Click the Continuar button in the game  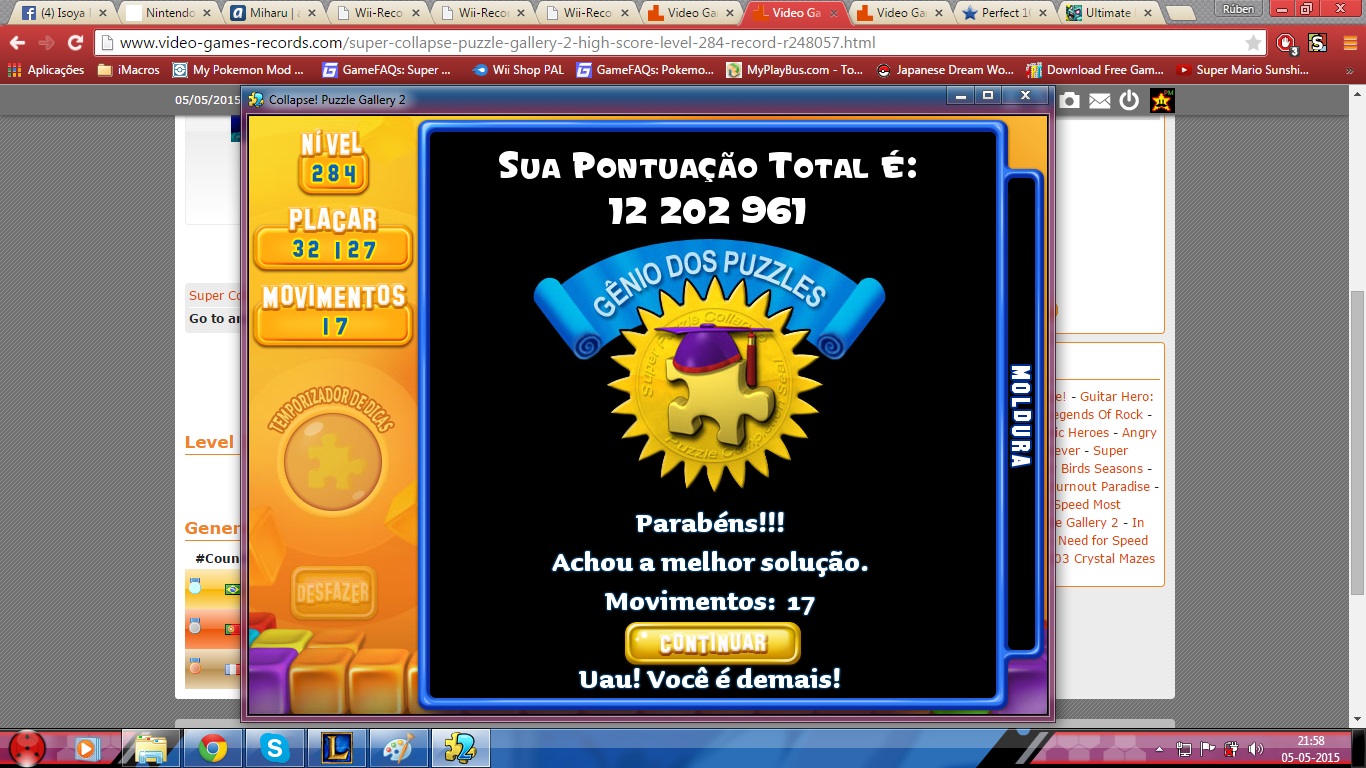[x=712, y=643]
